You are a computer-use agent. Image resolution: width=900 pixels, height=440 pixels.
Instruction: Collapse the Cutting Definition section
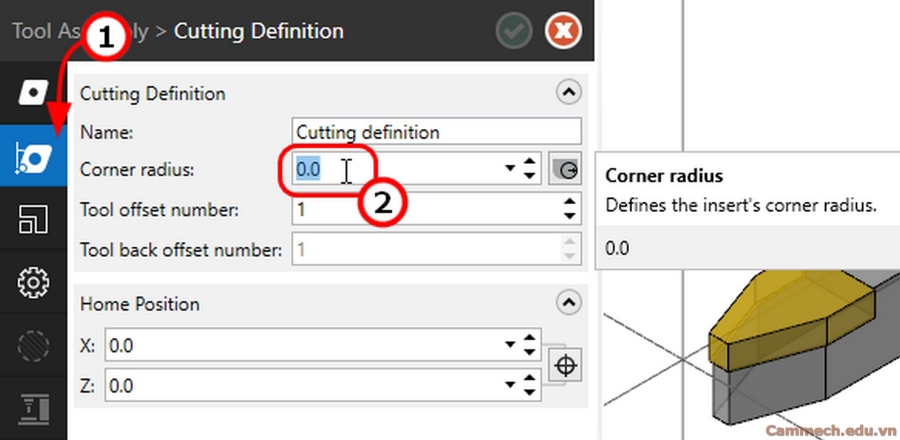(x=569, y=92)
